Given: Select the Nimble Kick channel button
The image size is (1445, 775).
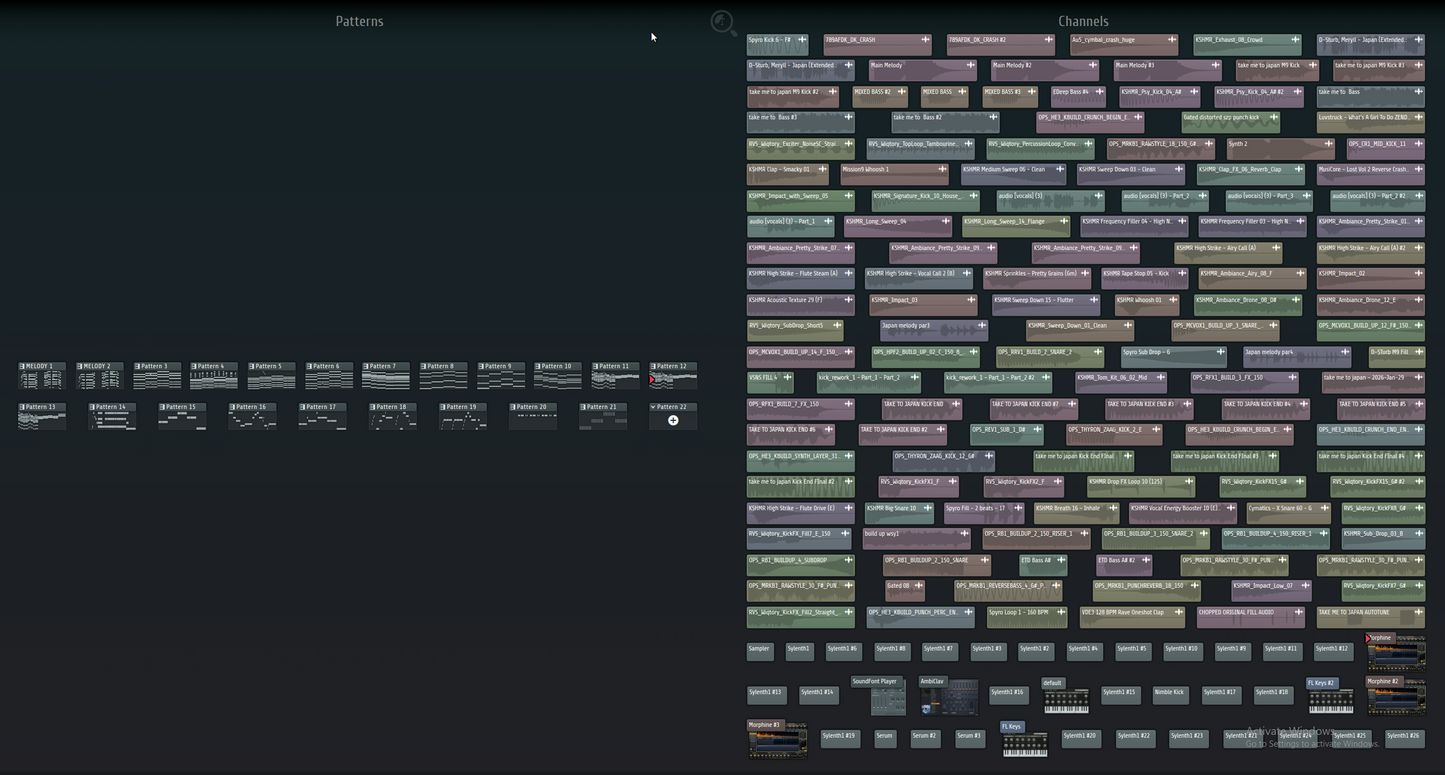Looking at the screenshot, I should pos(1169,693).
